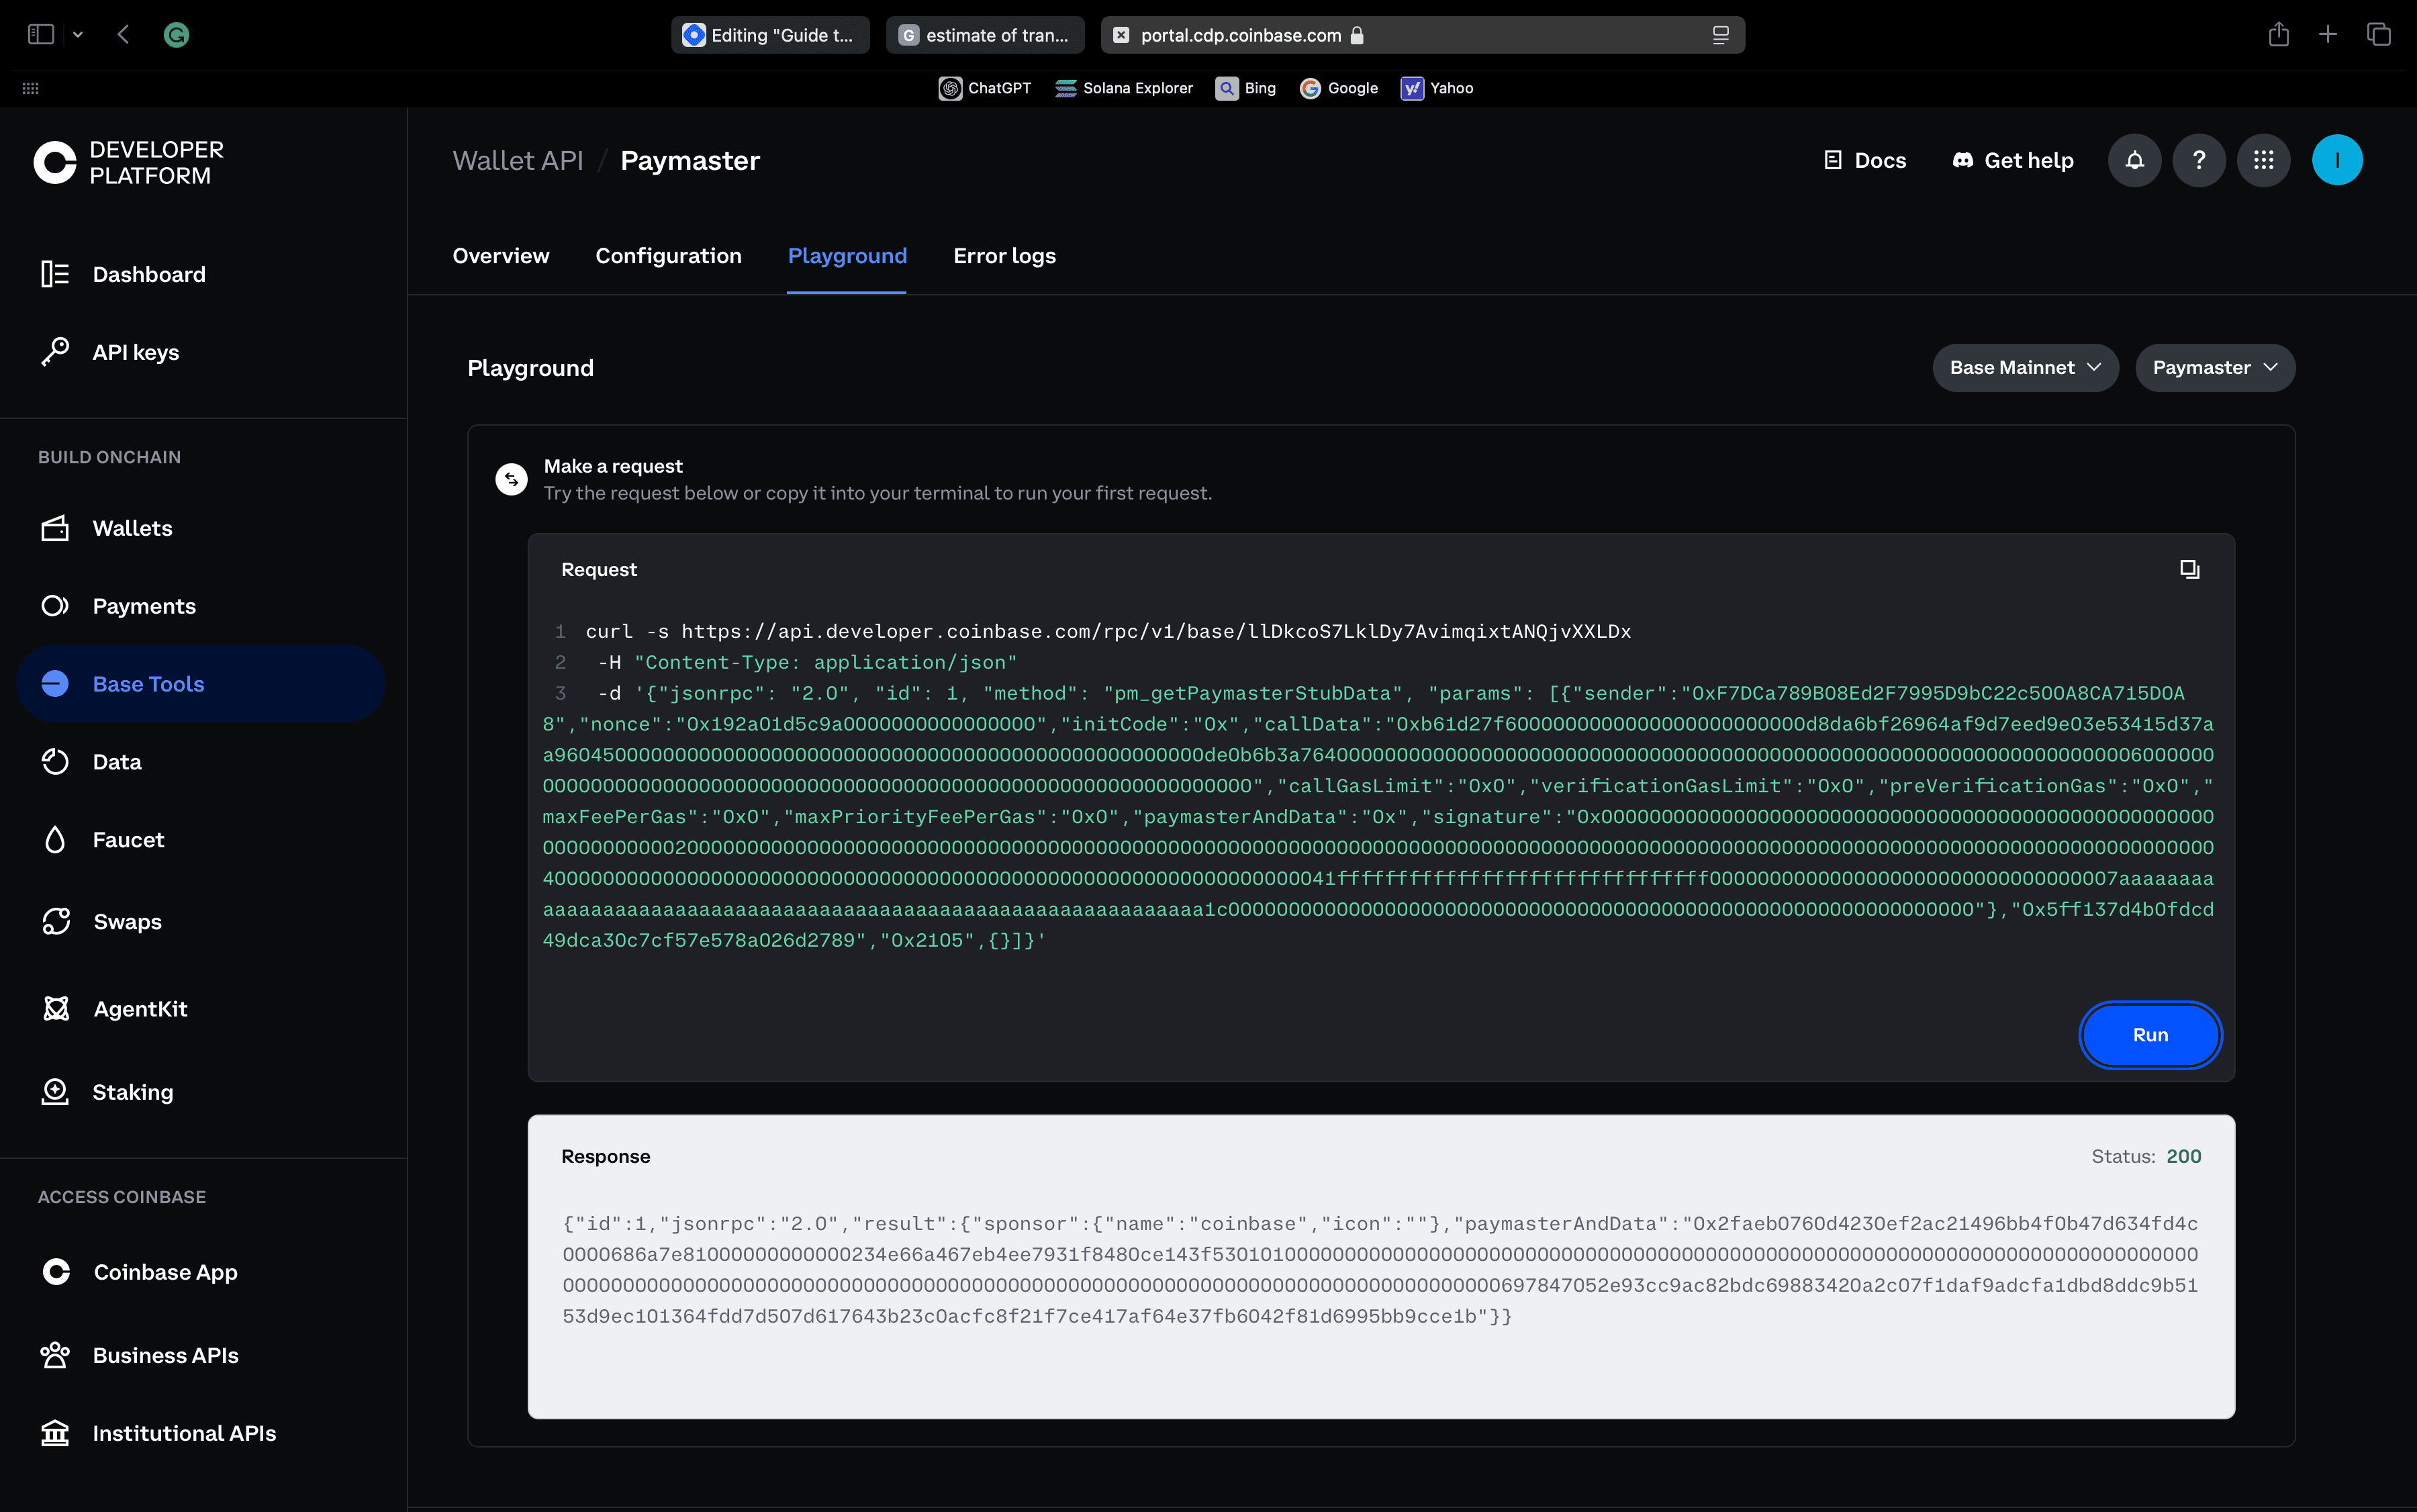Switch to the "estimate of tran..." browser tab

tap(985, 35)
